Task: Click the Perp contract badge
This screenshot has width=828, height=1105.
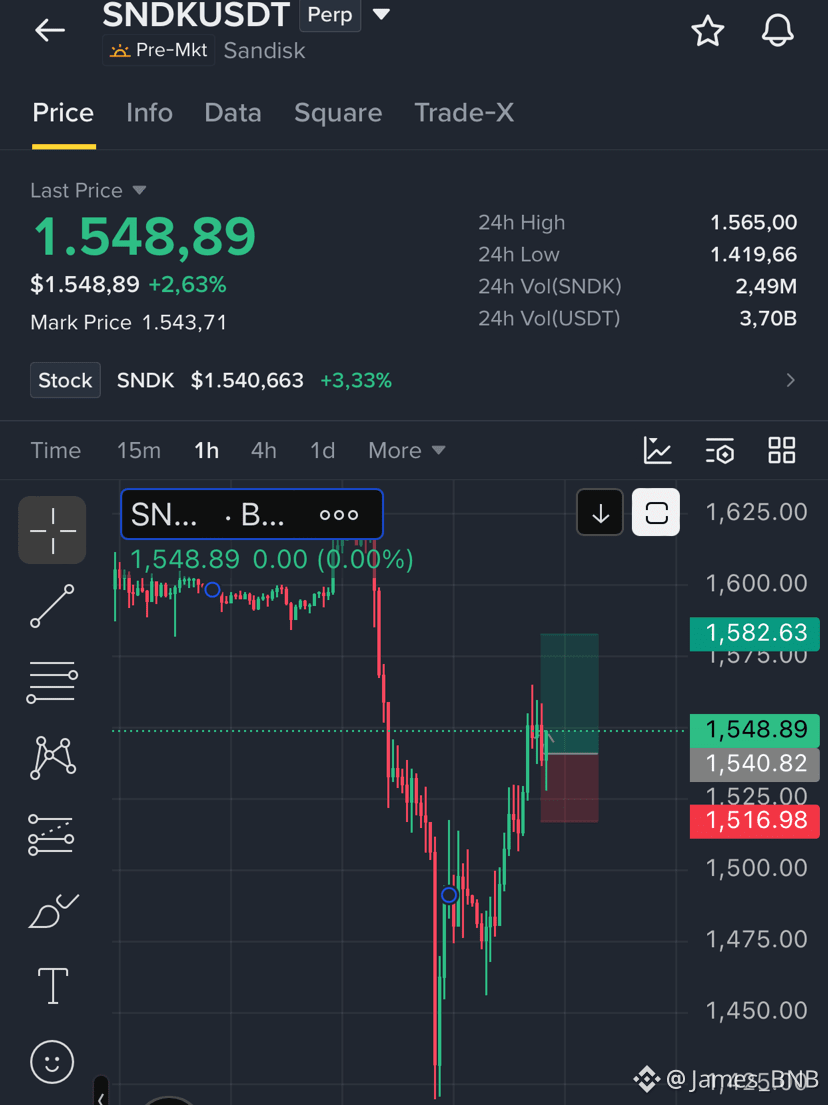Action: click(x=330, y=15)
